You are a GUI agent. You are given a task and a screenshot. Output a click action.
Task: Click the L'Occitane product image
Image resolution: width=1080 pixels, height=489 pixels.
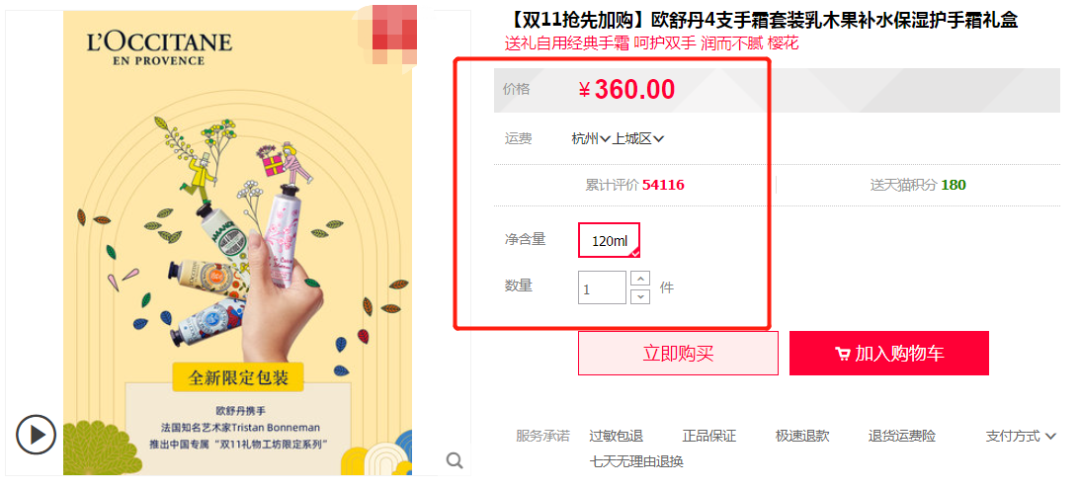[x=238, y=242]
